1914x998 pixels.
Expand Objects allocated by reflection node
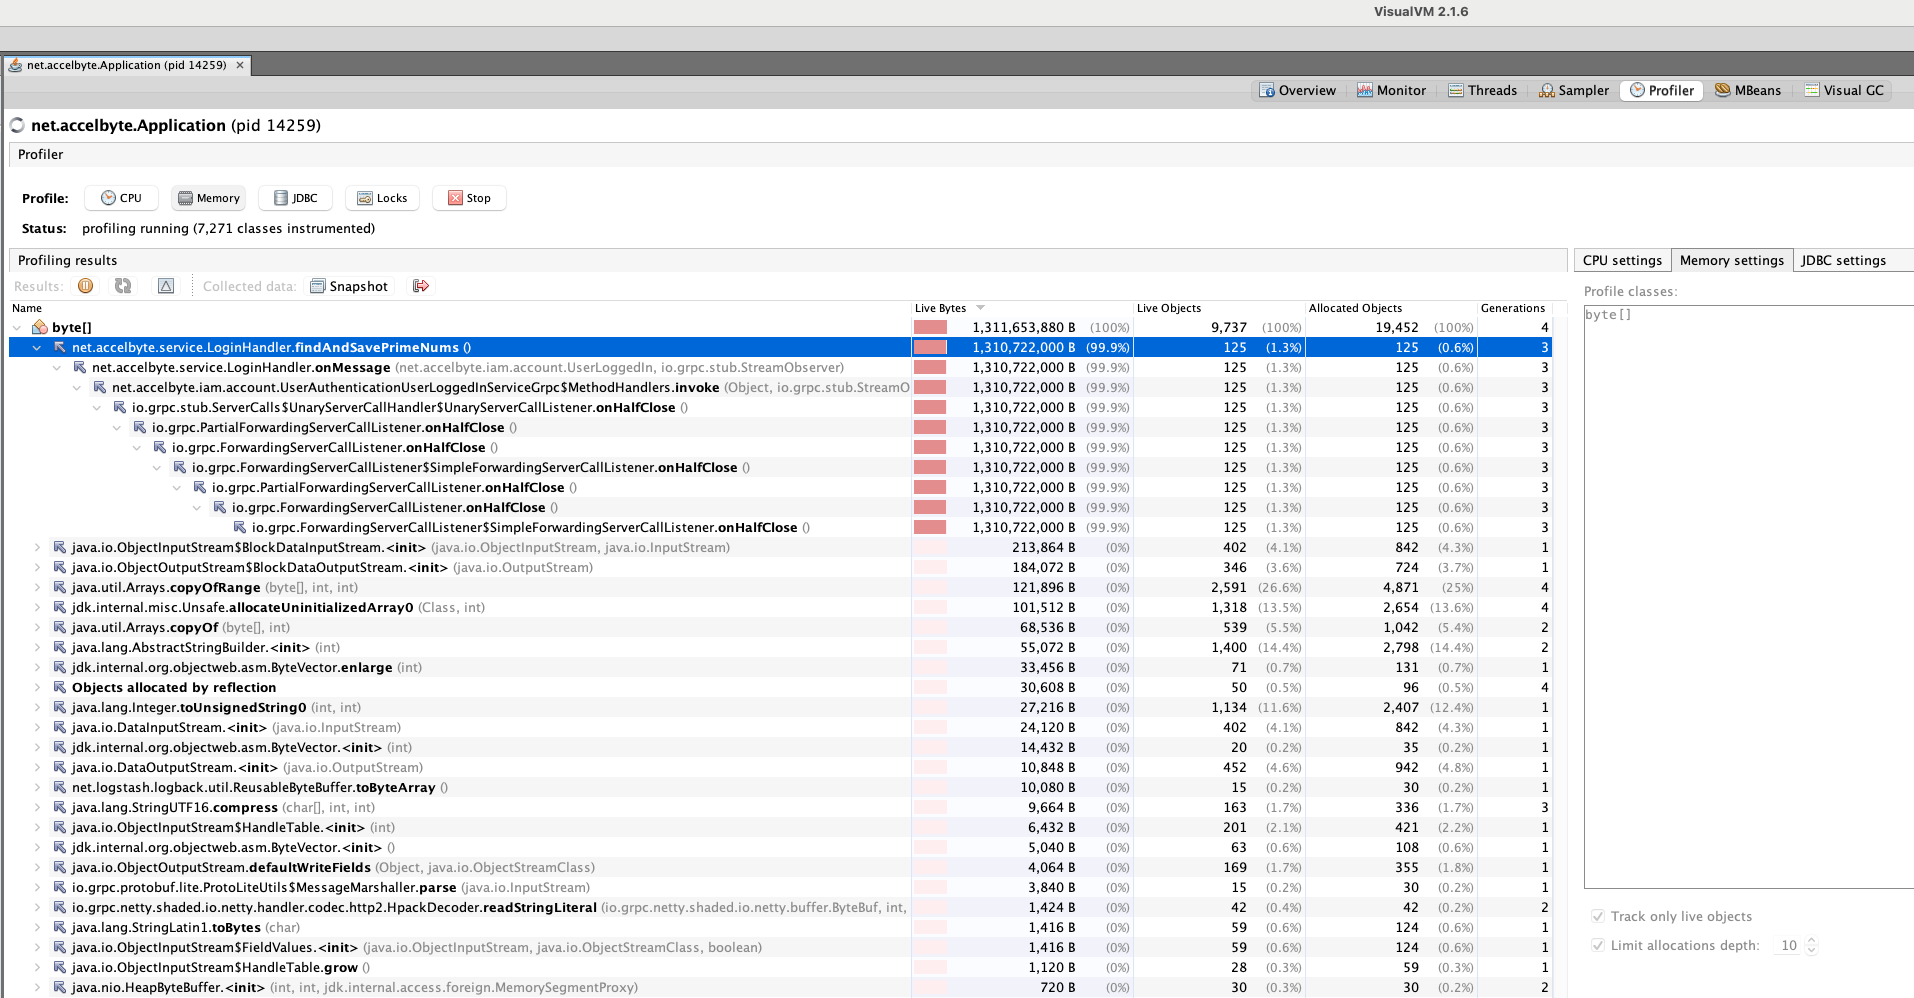click(37, 687)
